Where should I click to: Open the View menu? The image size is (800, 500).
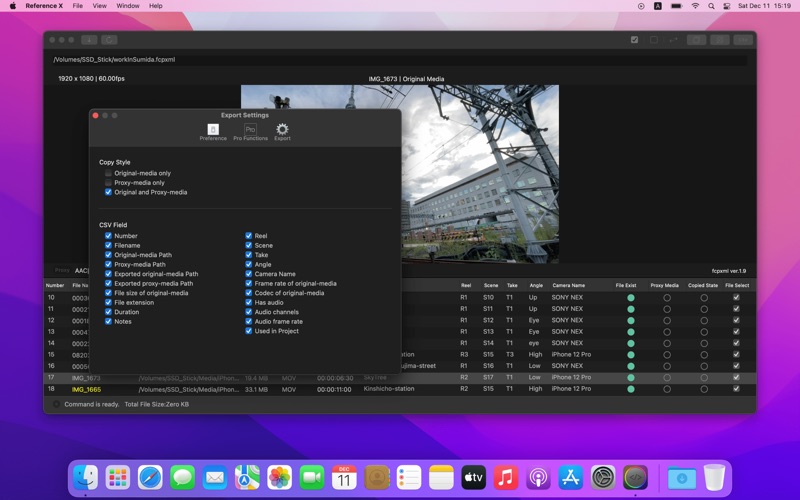tap(99, 6)
